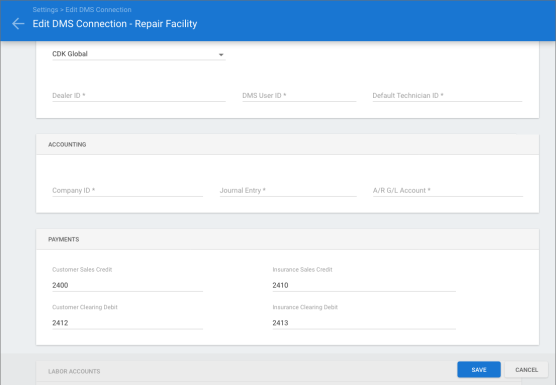Edit the Insurance Sales Credit value 2410
The width and height of the screenshot is (556, 385).
[364, 285]
